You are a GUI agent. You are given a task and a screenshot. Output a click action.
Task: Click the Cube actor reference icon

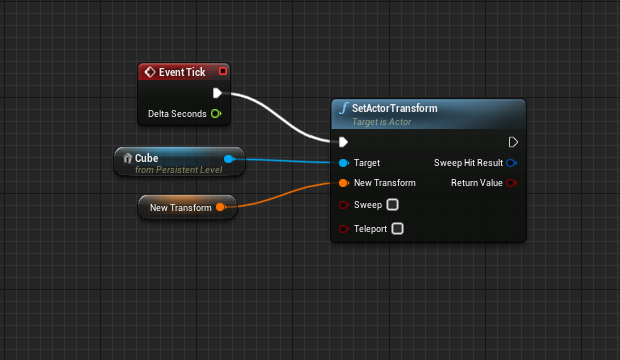[x=127, y=158]
